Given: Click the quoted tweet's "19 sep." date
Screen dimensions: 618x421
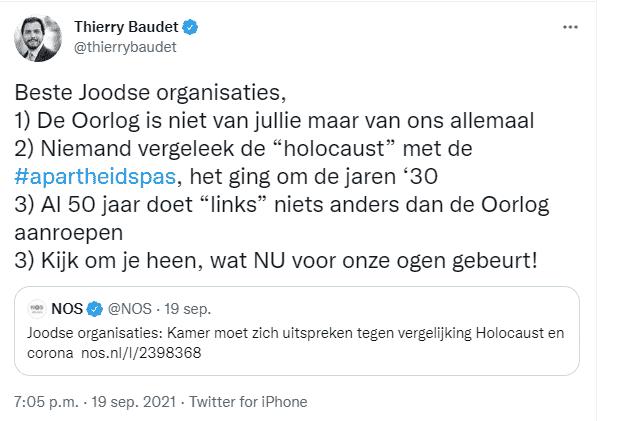Looking at the screenshot, I should click(x=186, y=308).
